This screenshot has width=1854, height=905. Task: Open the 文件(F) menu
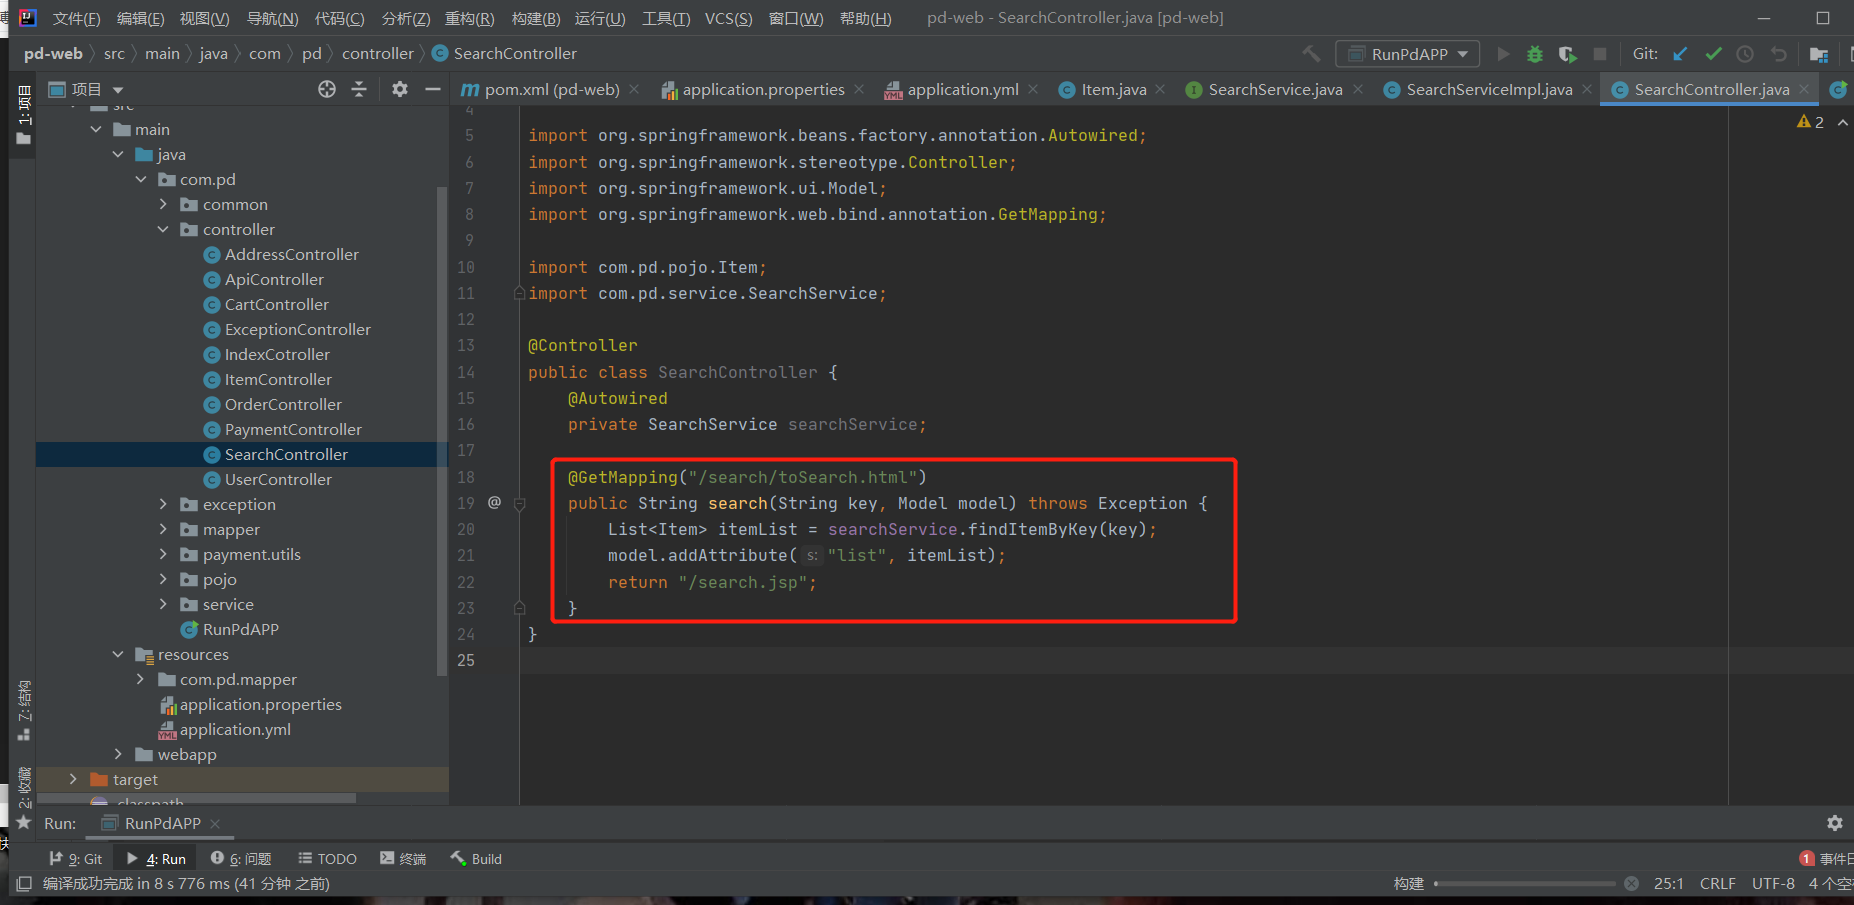click(76, 18)
